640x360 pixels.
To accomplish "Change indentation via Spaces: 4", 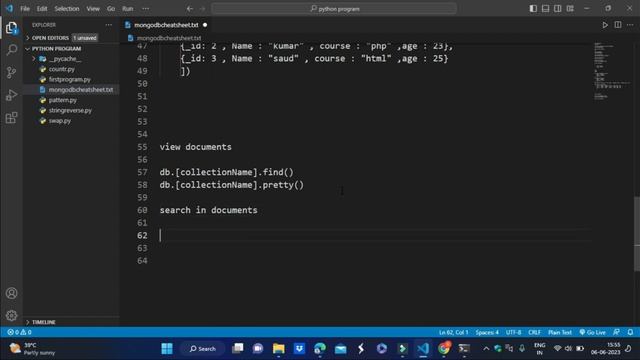I will [487, 332].
